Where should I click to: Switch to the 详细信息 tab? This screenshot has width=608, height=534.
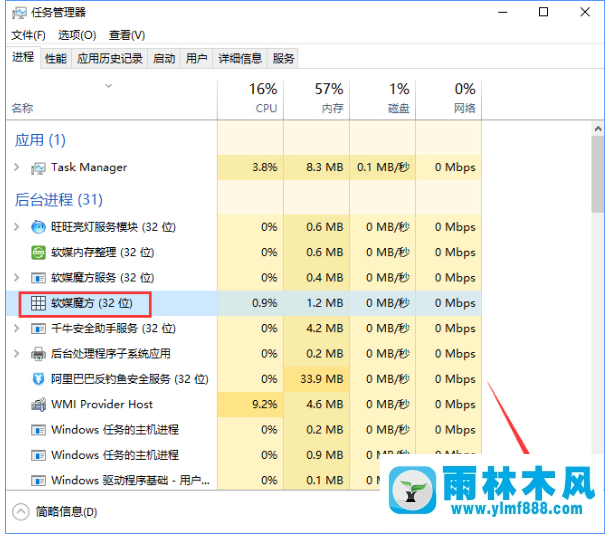[x=240, y=59]
